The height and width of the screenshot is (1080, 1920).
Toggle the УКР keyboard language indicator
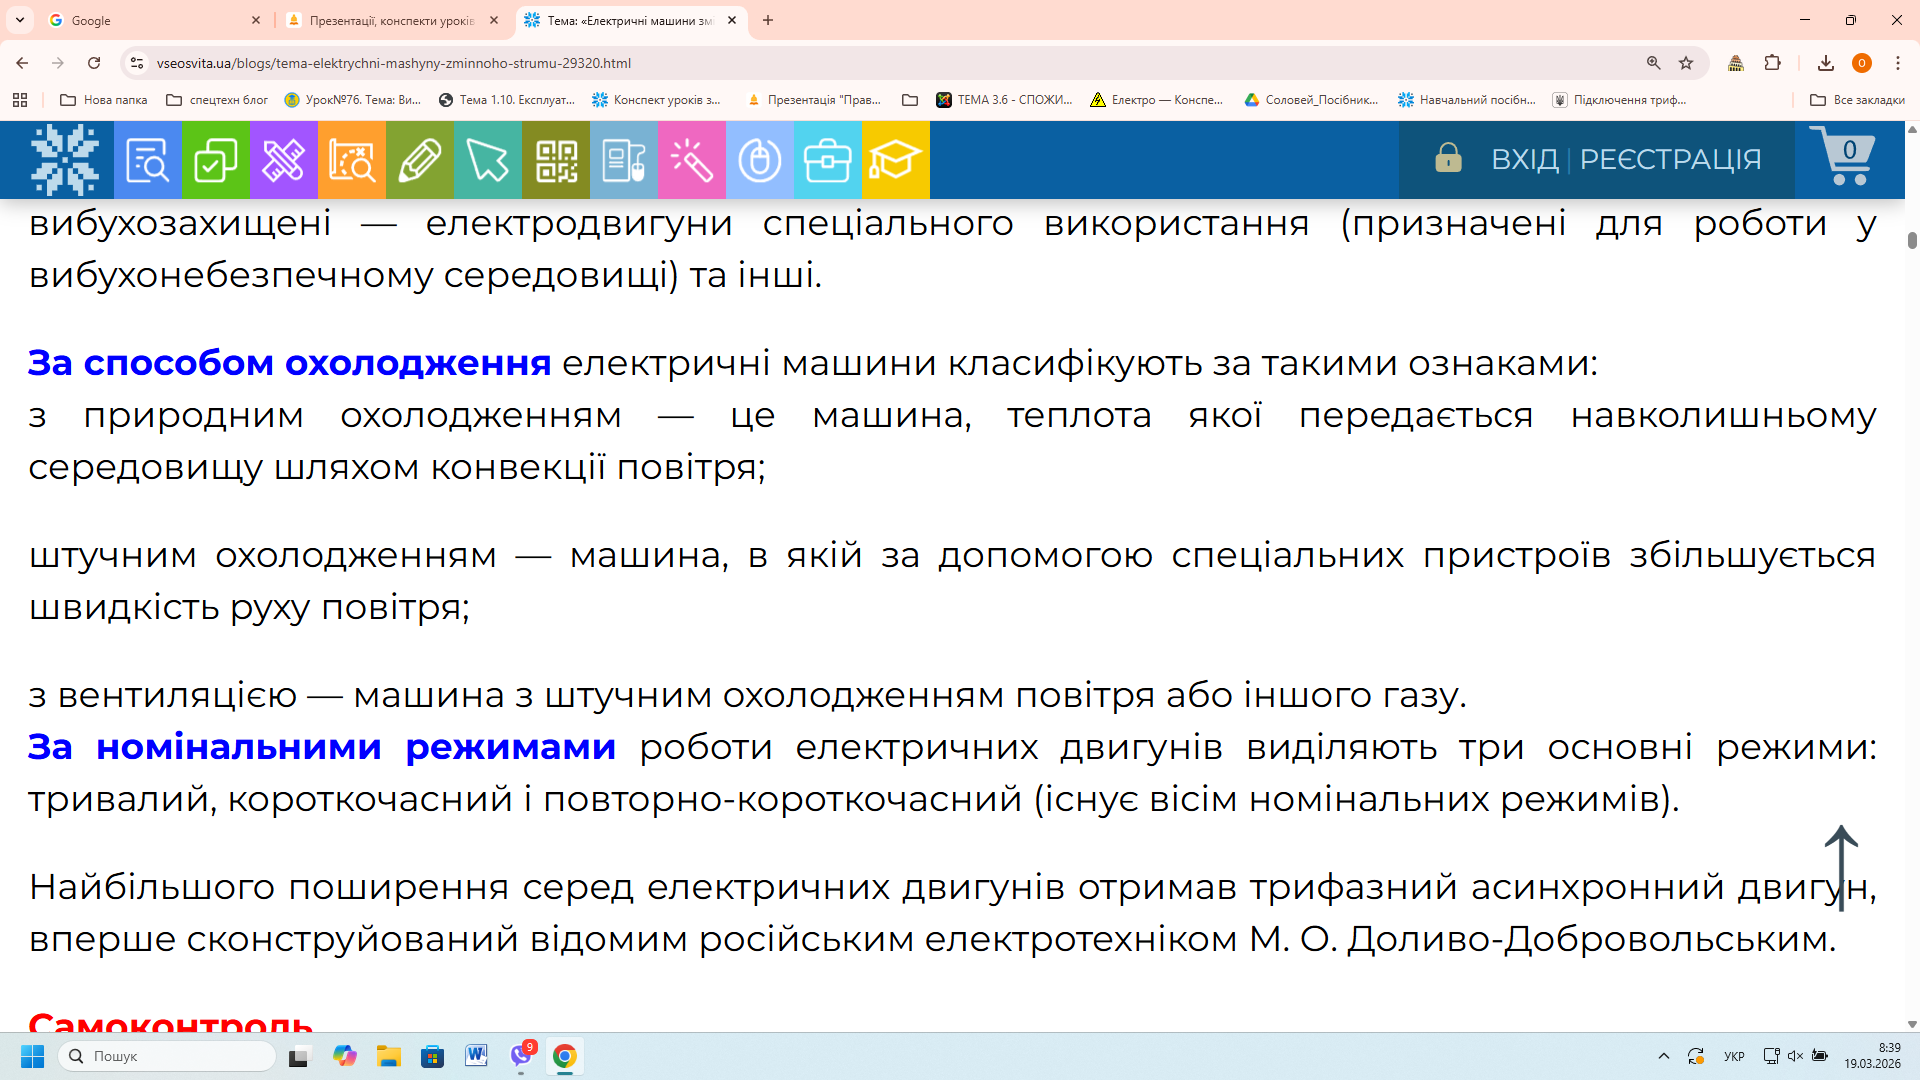1734,1056
